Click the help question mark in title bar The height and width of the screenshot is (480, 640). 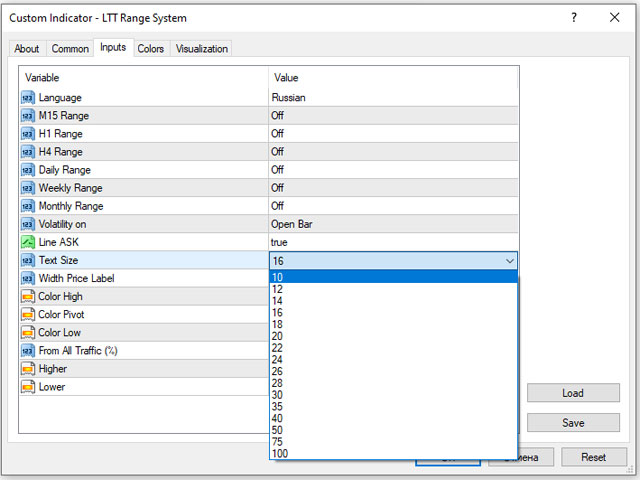coord(574,18)
